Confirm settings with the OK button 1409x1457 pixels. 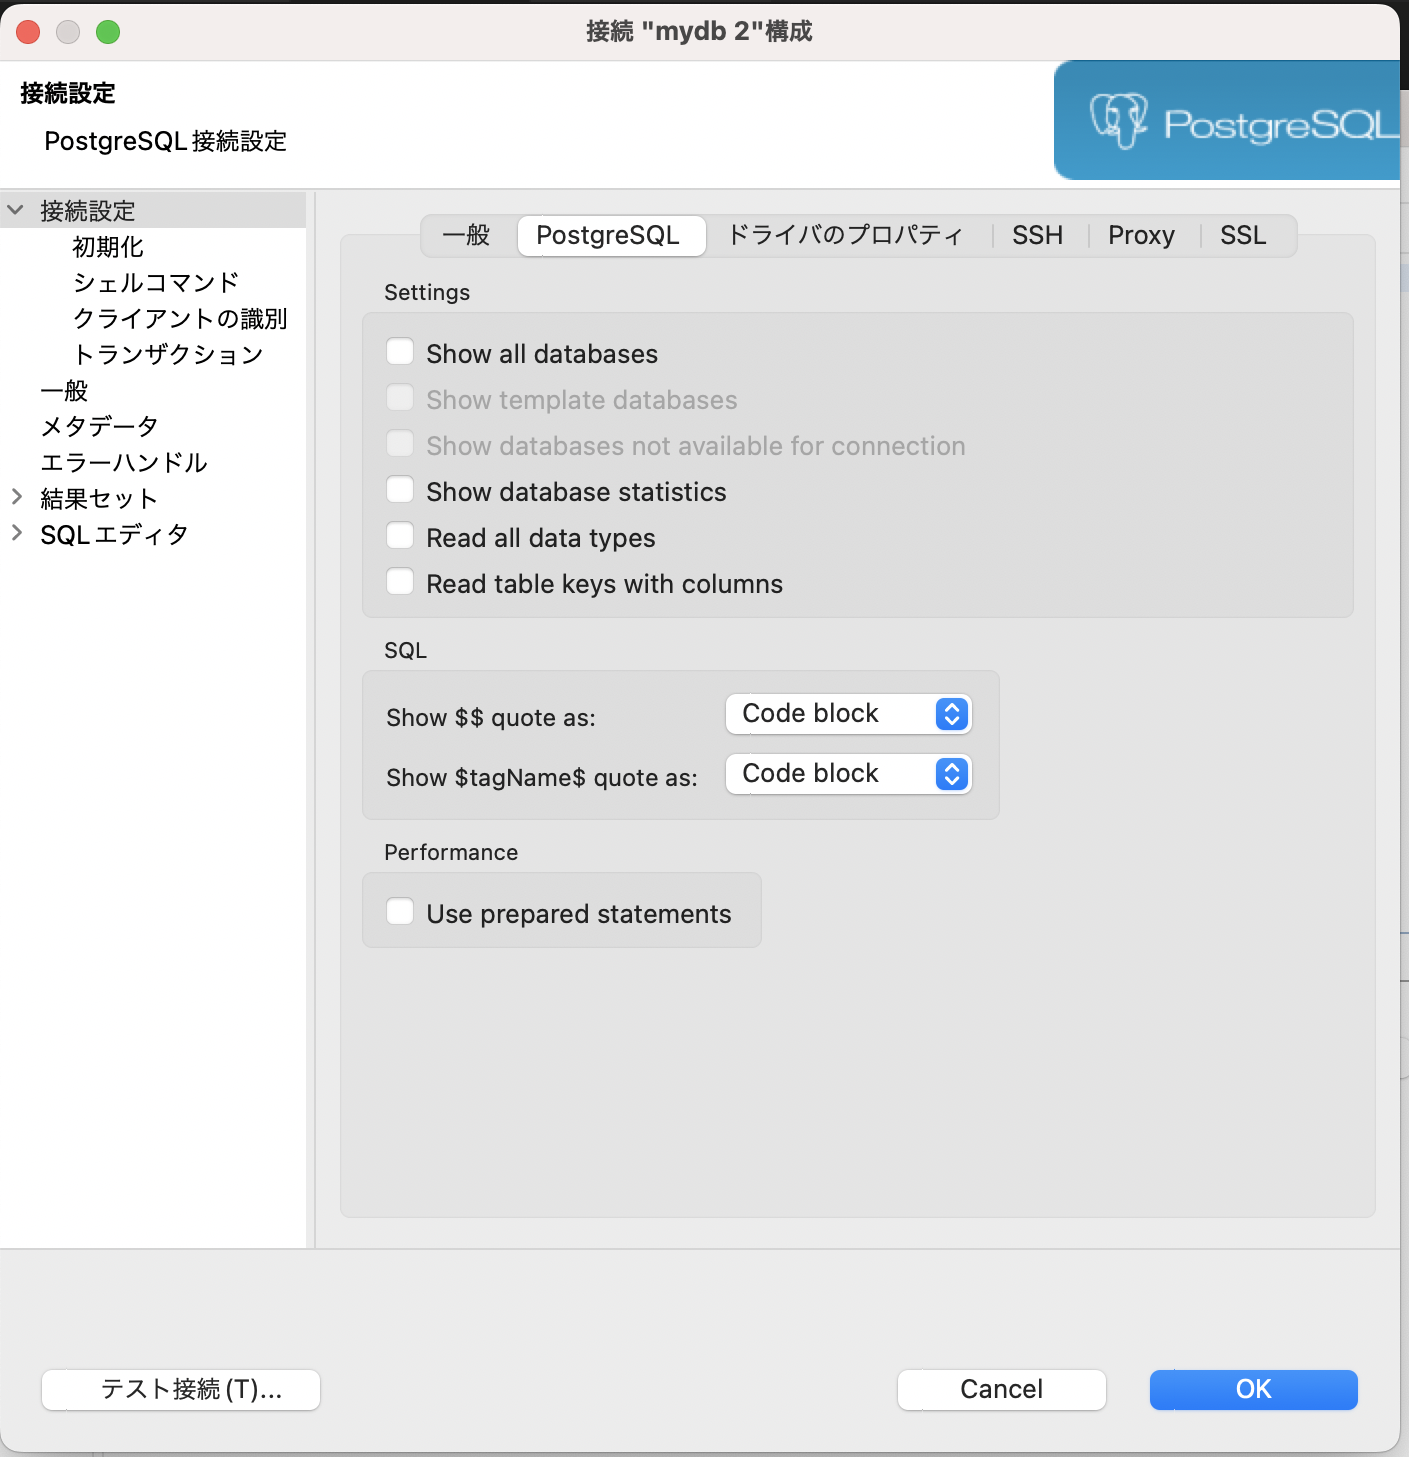1252,1389
